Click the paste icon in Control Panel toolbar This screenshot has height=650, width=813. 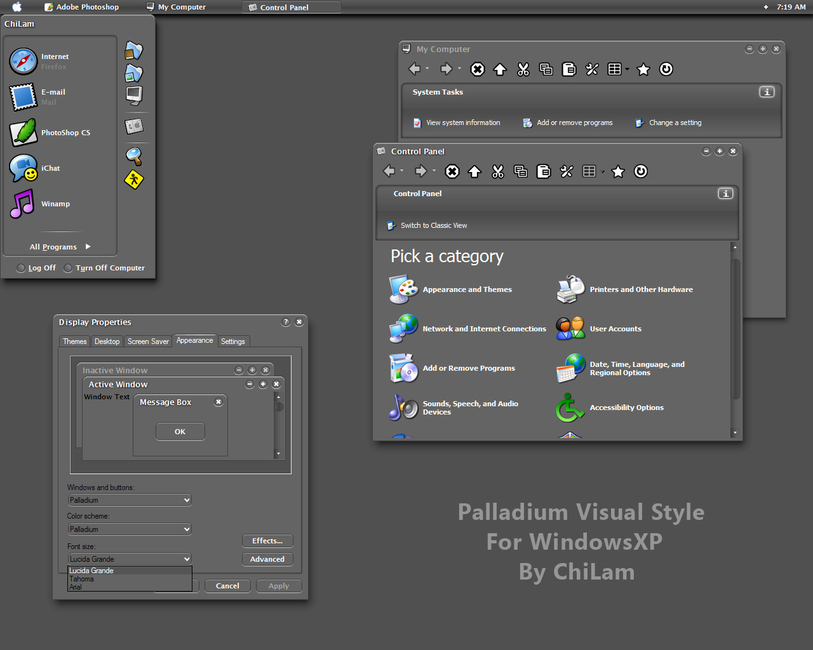[543, 171]
